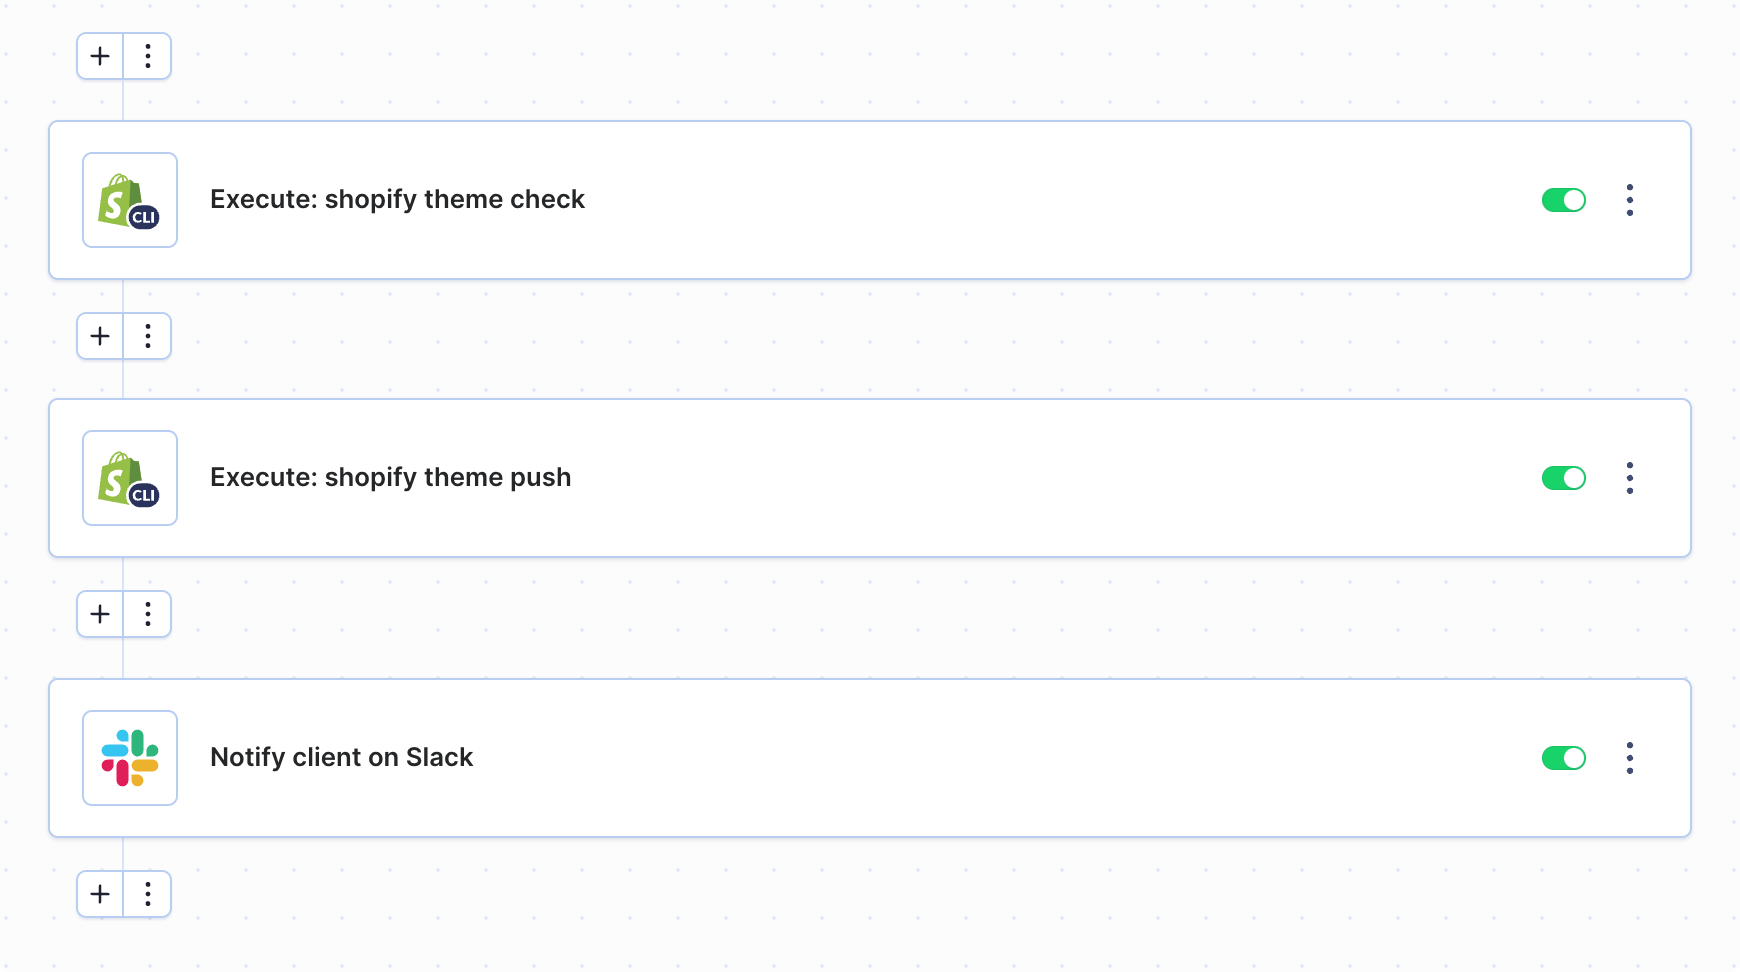The image size is (1740, 972).
Task: Open three-dot menu at the pipeline bottom
Action: pyautogui.click(x=148, y=894)
